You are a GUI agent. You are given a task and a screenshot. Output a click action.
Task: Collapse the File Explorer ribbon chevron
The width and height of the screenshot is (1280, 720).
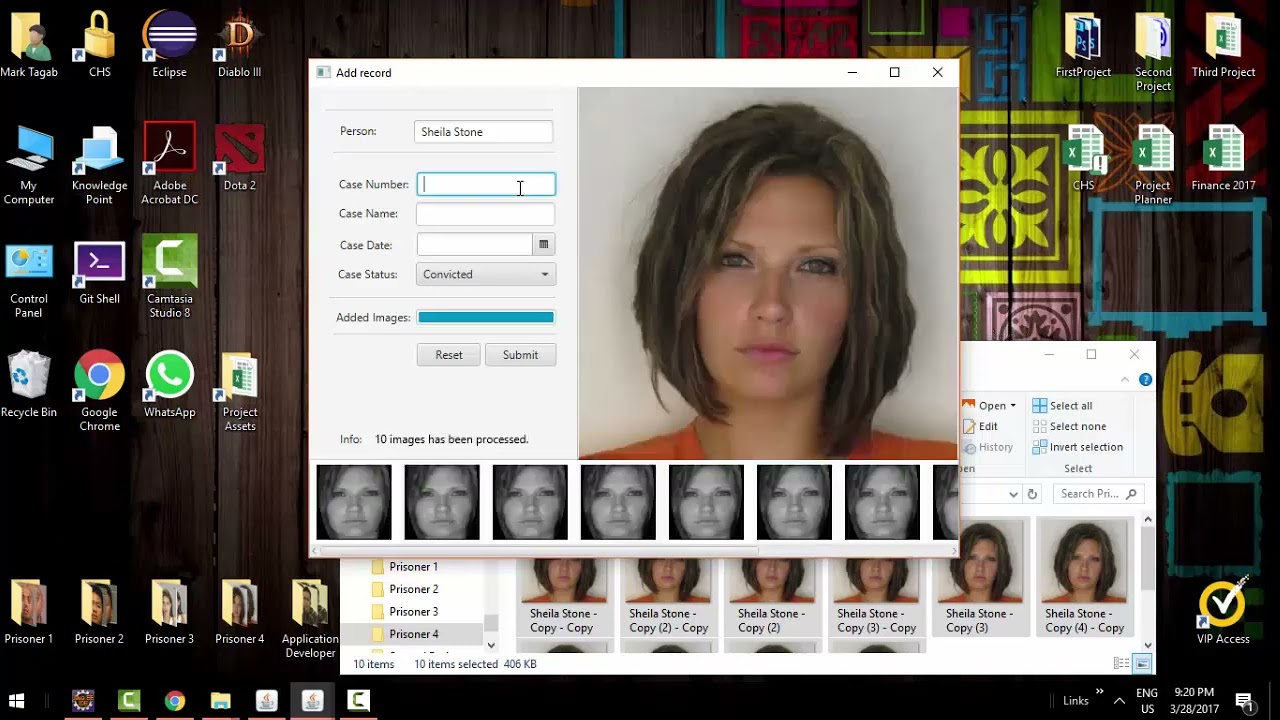(1125, 380)
